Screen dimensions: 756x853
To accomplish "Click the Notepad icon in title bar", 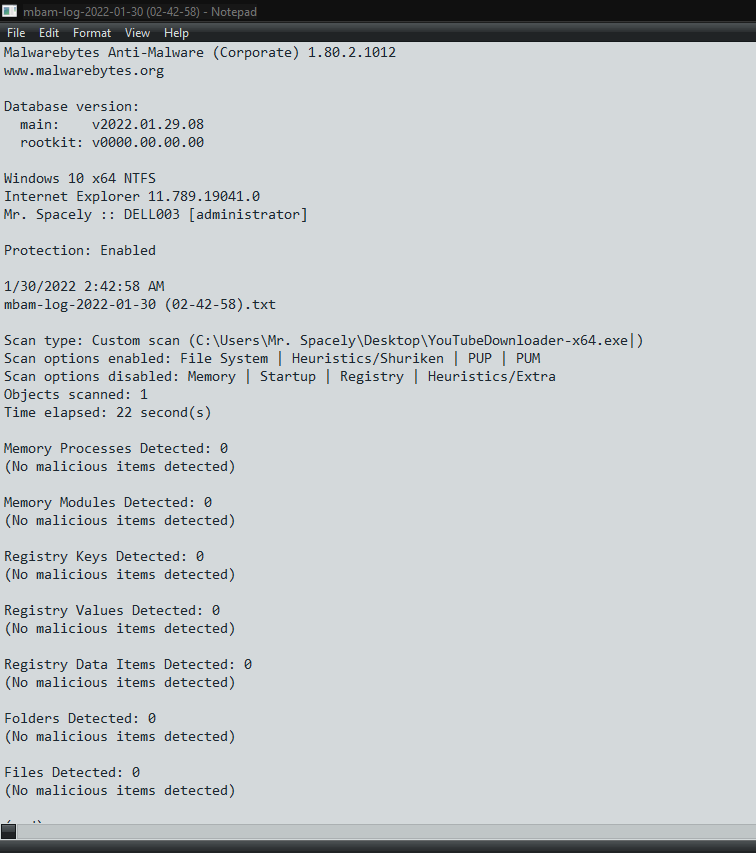I will (x=9, y=10).
